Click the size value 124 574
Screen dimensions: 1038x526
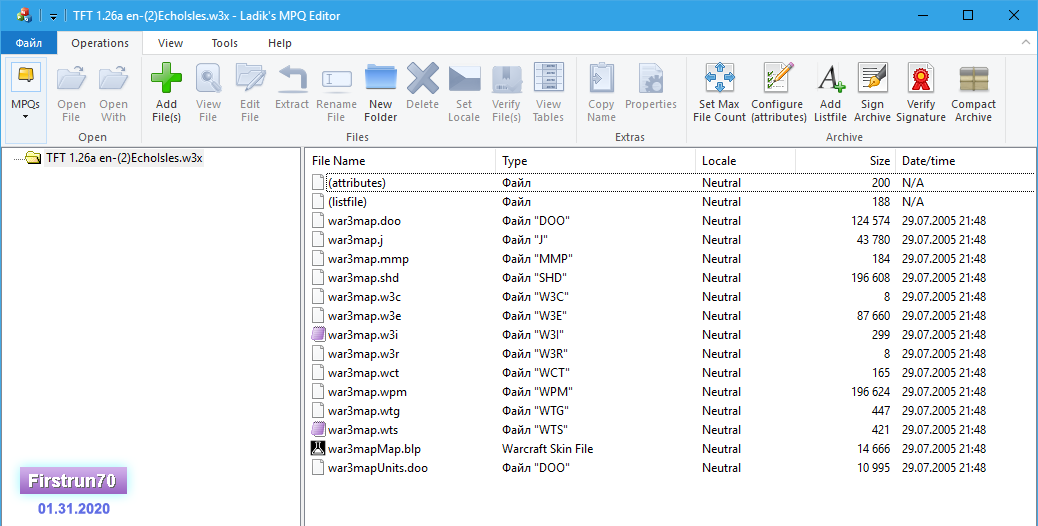871,221
